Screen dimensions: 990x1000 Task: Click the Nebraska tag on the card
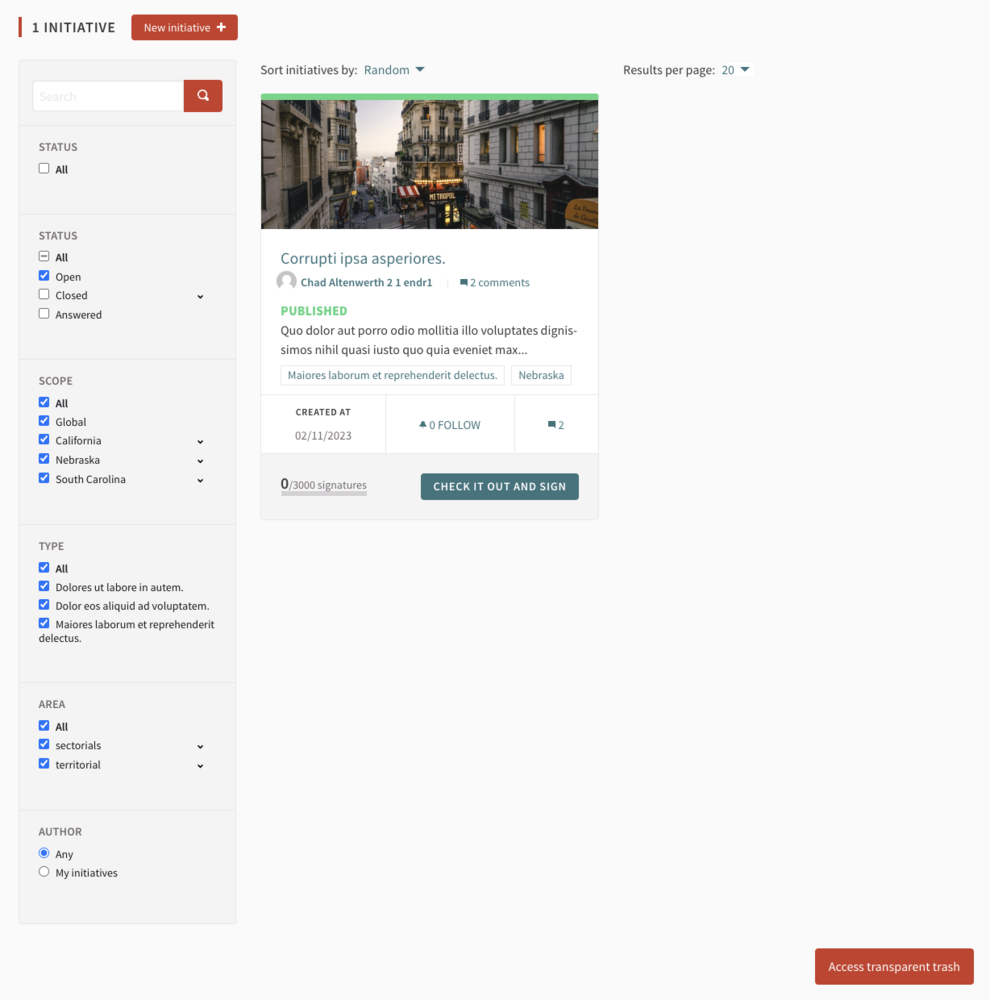(541, 375)
